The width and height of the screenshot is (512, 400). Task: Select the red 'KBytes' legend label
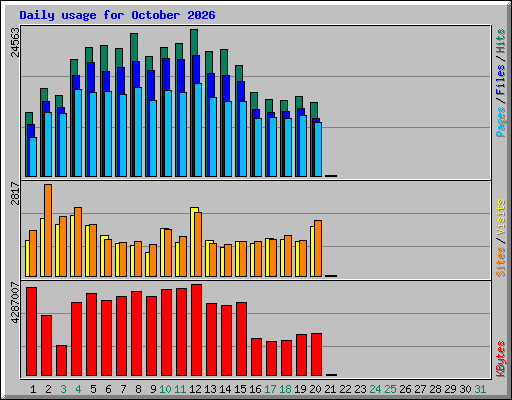point(500,359)
